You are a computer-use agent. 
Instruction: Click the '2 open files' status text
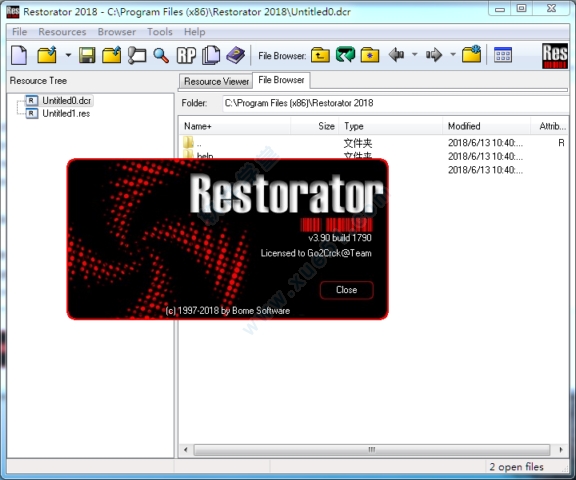(516, 467)
